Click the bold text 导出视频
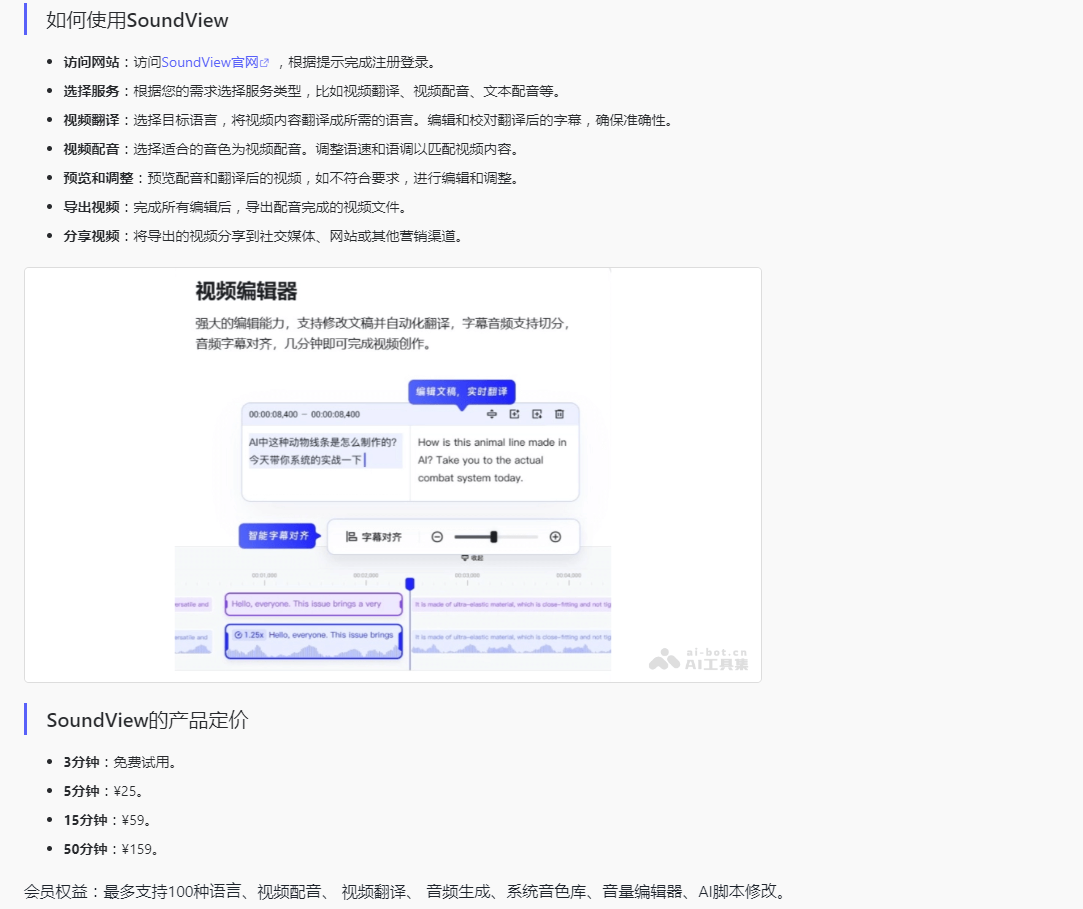This screenshot has height=909, width=1083. 91,207
